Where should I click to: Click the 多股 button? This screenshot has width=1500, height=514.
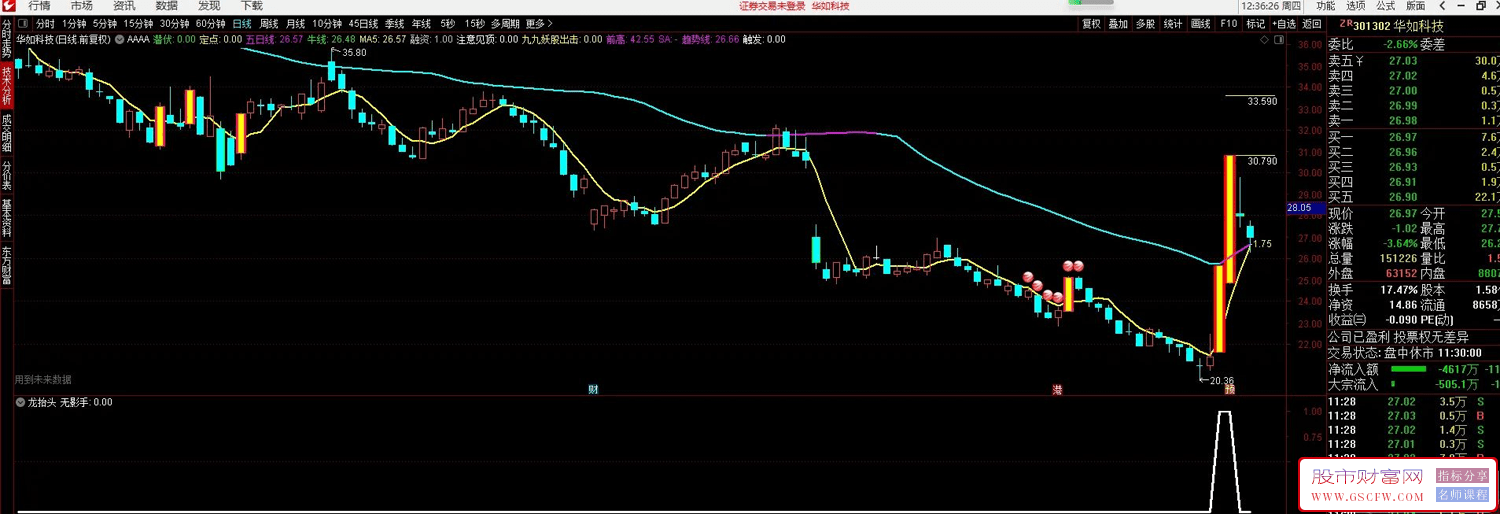coord(1145,23)
